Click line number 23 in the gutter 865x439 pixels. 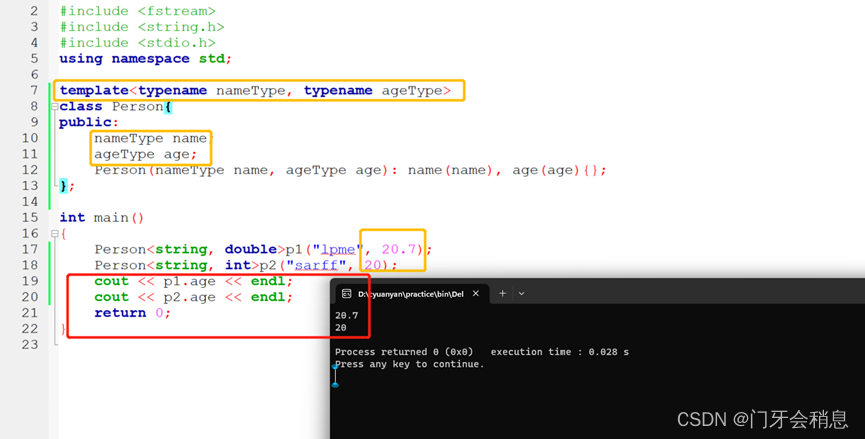[x=30, y=345]
